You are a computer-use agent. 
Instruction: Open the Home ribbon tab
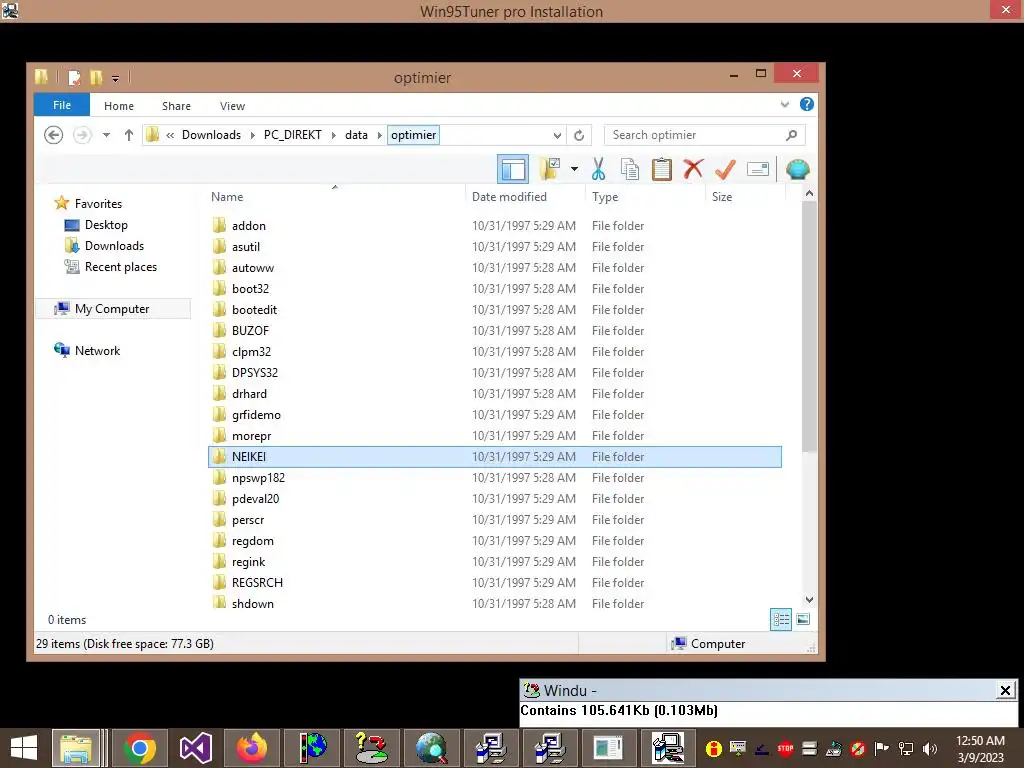[119, 106]
